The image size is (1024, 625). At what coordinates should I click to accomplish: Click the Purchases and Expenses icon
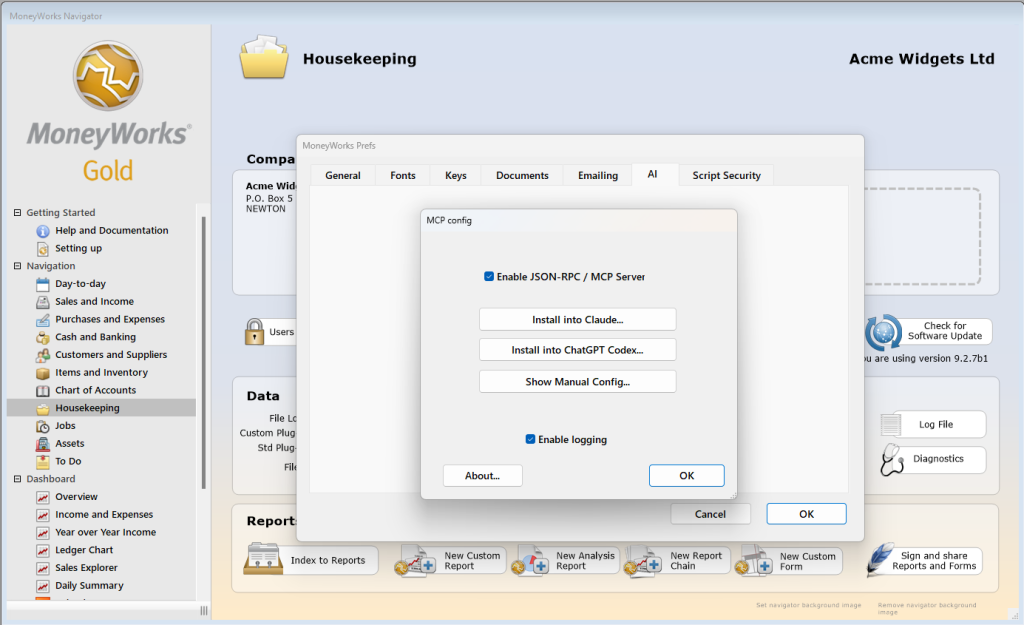tap(42, 319)
